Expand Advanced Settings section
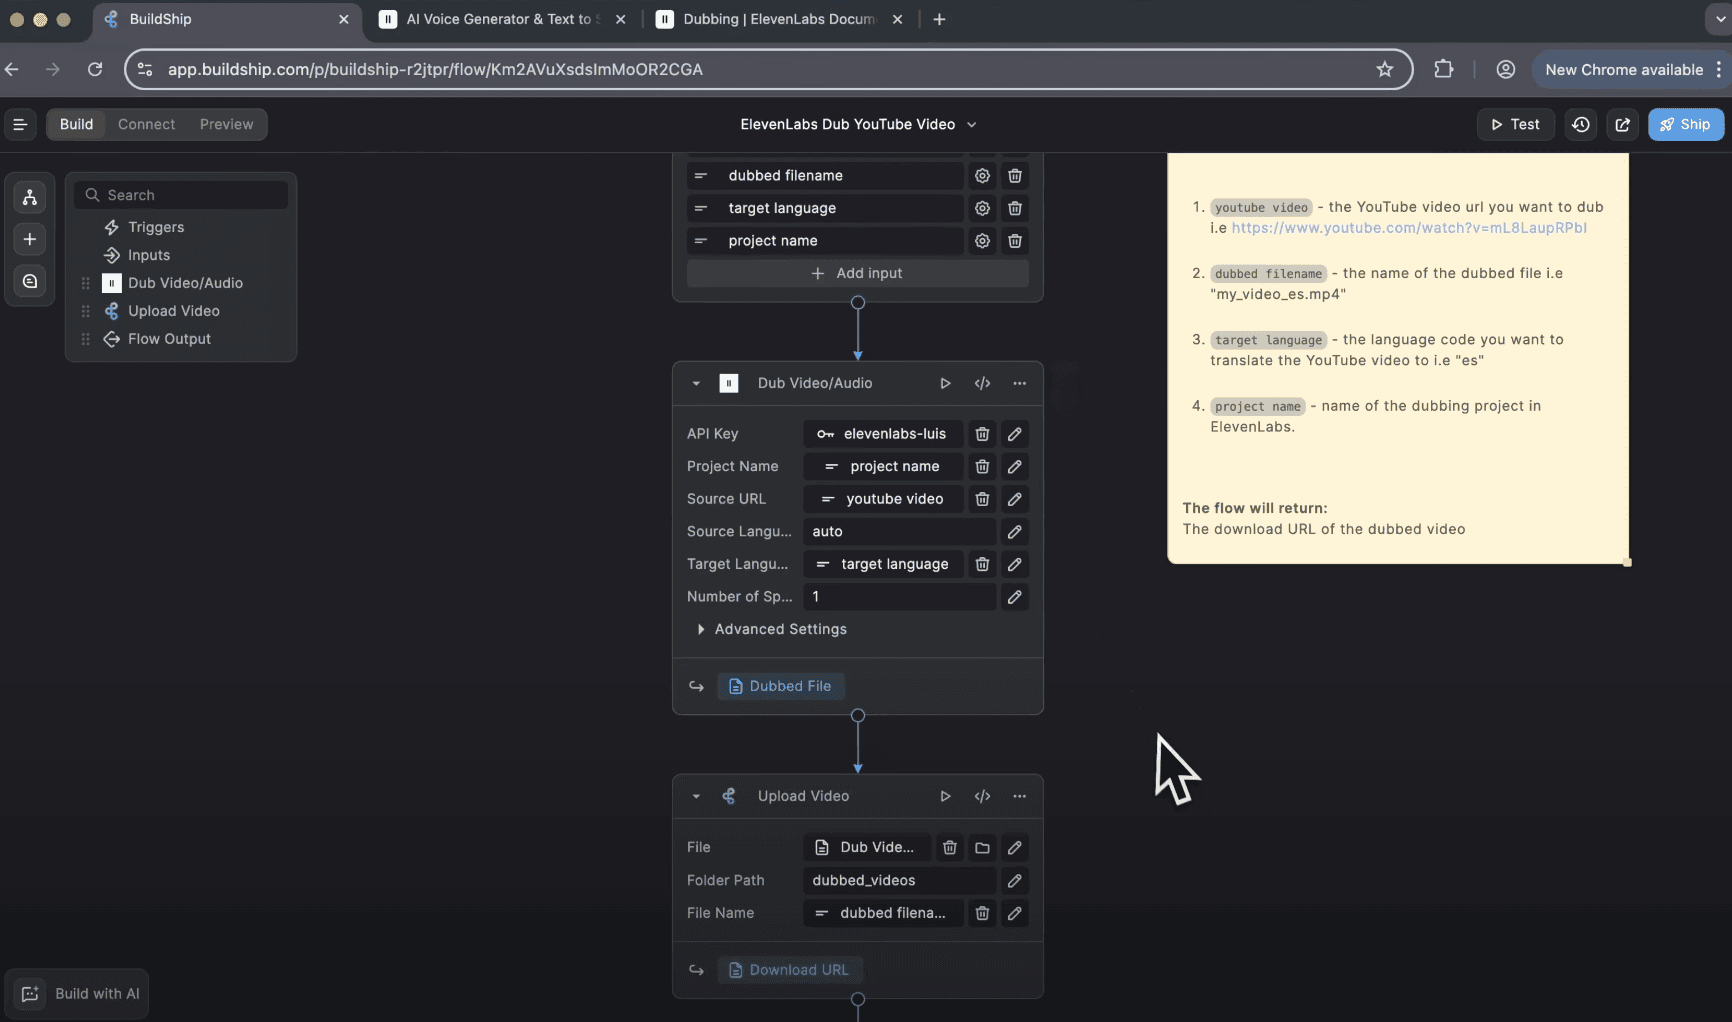The image size is (1732, 1022). click(x=771, y=629)
